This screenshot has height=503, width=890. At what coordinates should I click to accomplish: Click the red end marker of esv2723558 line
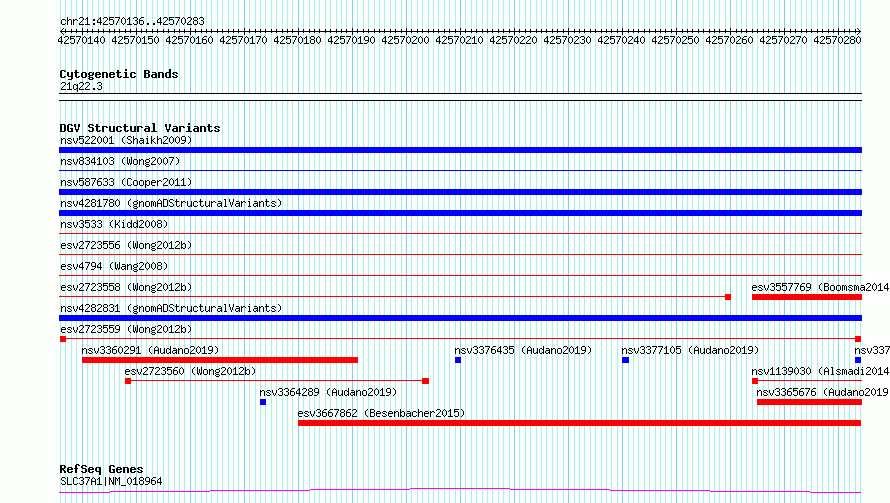point(728,297)
